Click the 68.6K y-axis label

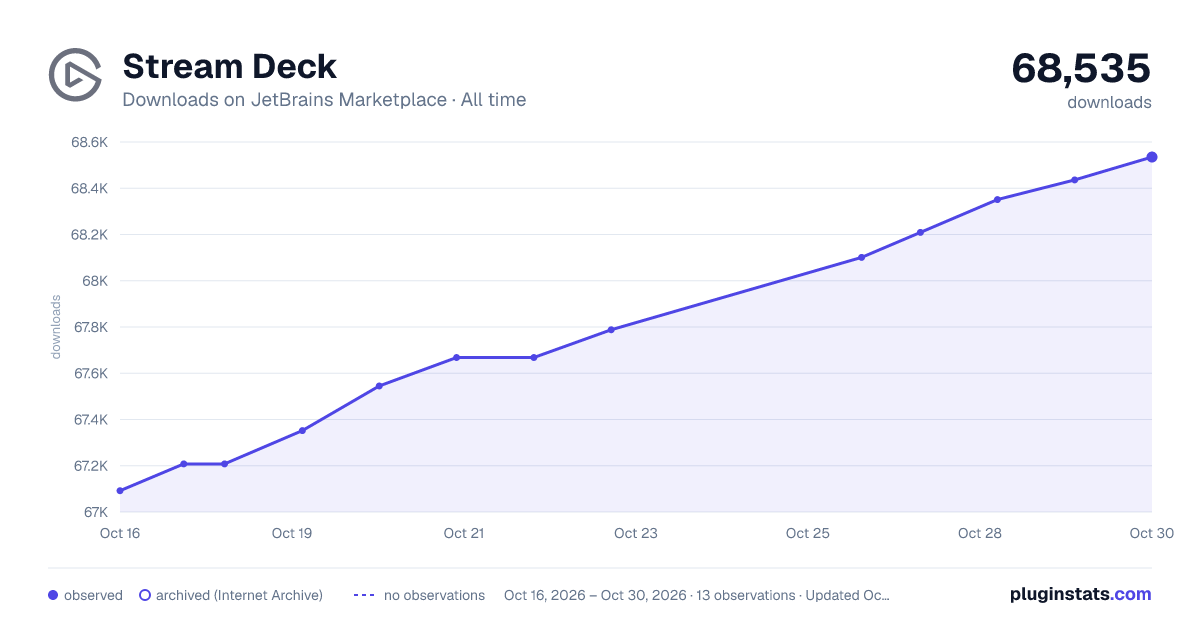click(x=89, y=142)
